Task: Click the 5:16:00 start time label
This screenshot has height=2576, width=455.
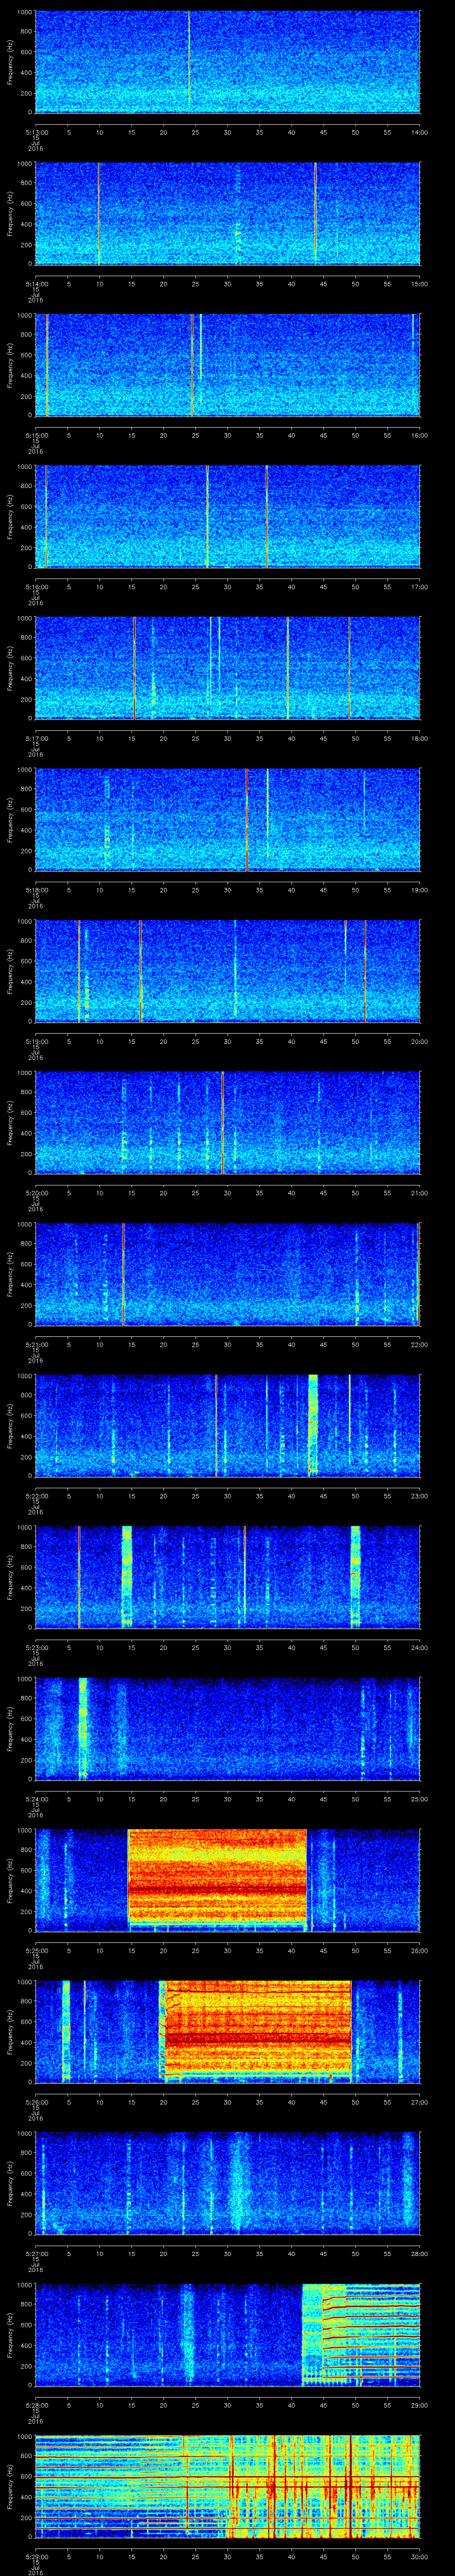Action: point(36,586)
